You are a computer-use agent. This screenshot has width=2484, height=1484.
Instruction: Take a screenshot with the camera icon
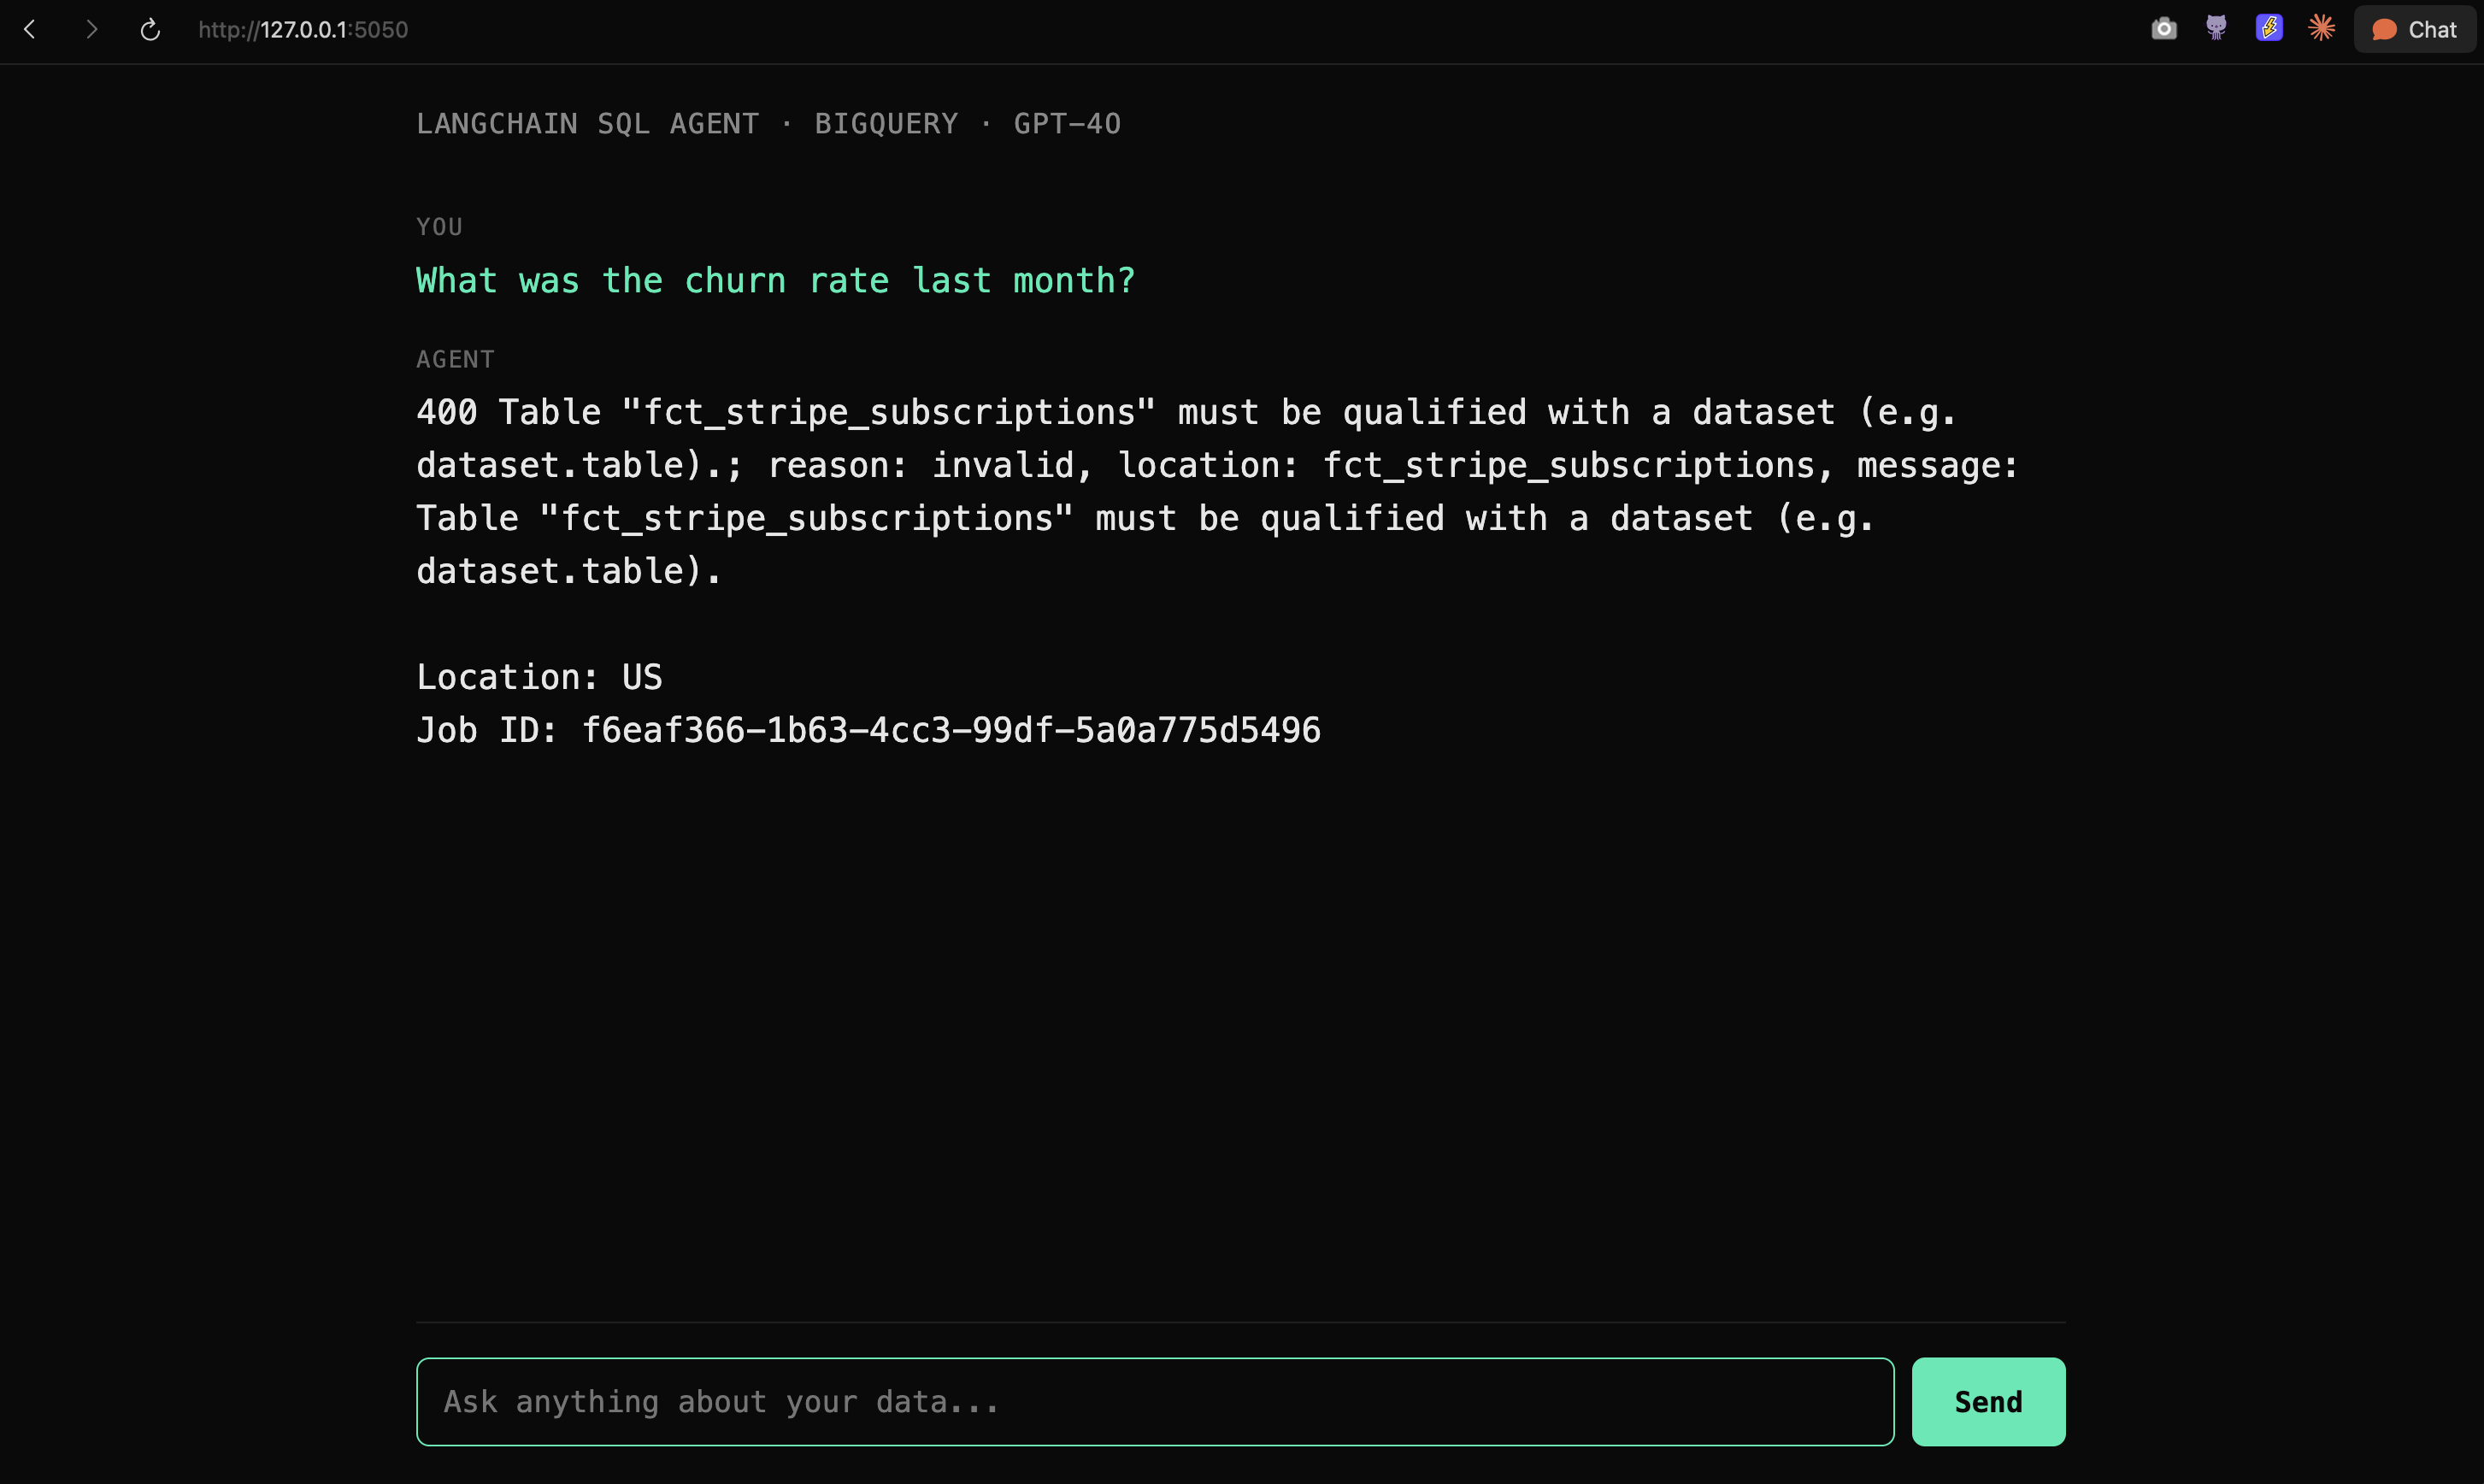point(2164,29)
